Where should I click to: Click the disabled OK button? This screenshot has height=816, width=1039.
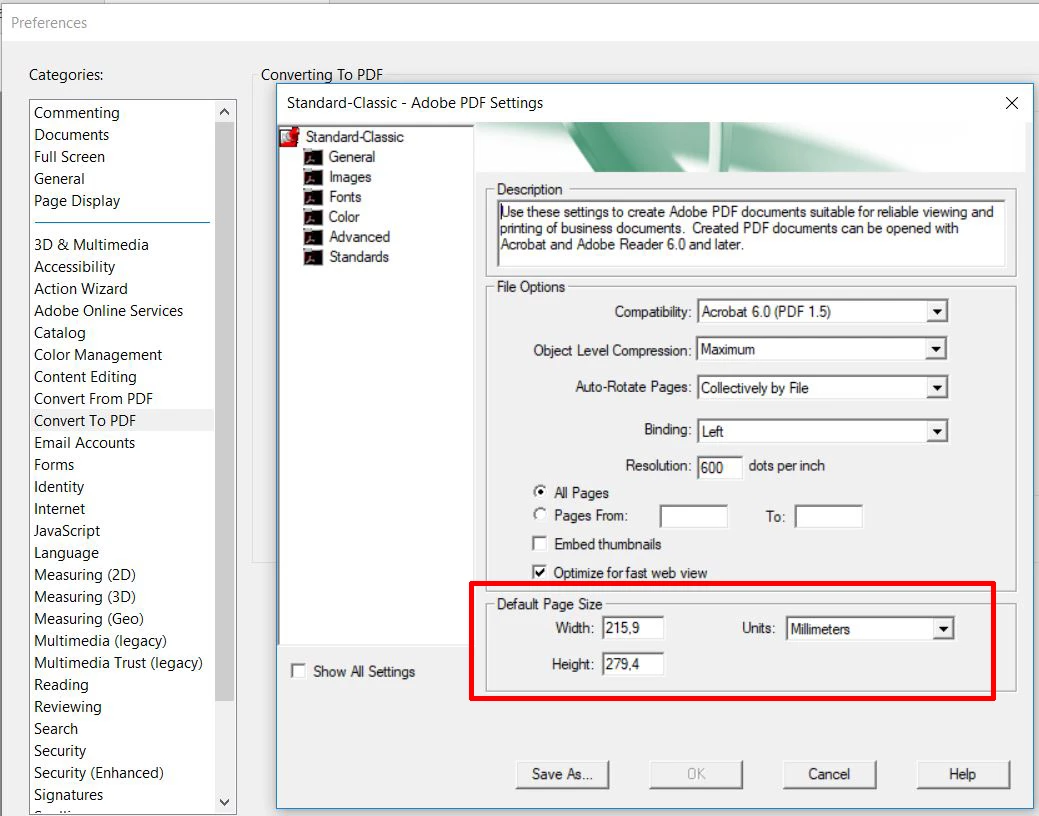click(696, 774)
